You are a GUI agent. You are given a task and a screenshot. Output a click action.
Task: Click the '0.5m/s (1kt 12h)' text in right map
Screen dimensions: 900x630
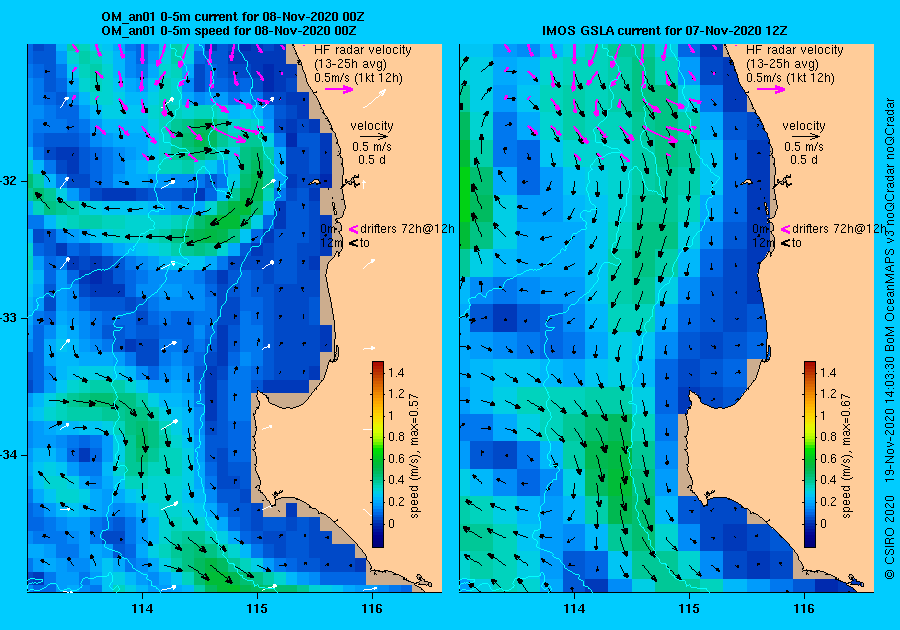tap(790, 78)
